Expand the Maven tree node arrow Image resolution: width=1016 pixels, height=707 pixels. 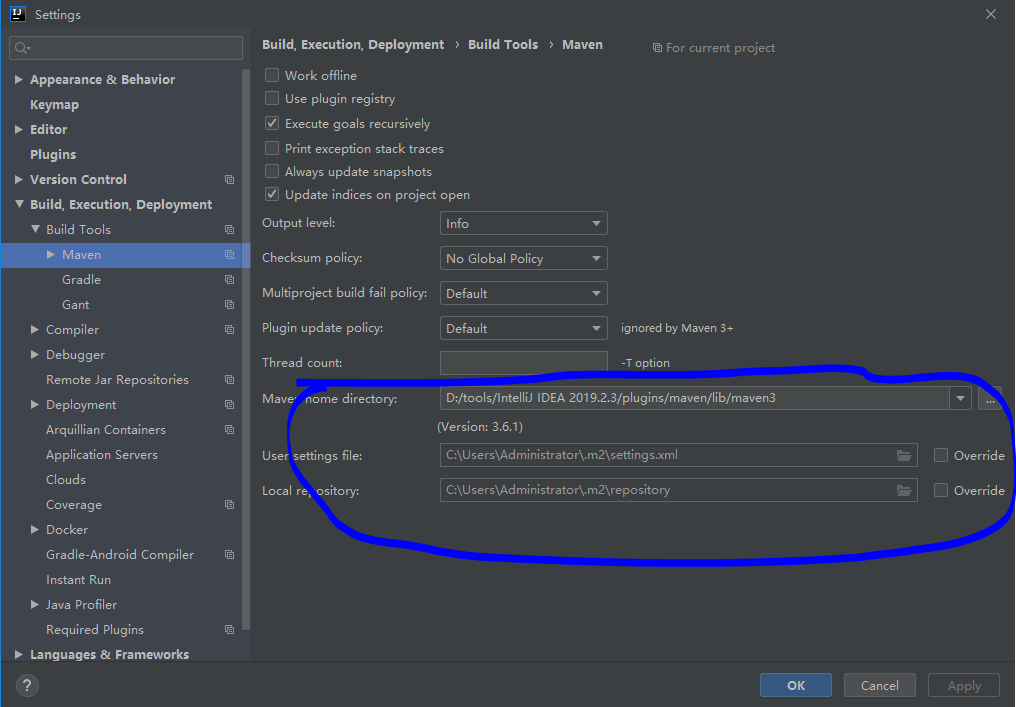51,255
